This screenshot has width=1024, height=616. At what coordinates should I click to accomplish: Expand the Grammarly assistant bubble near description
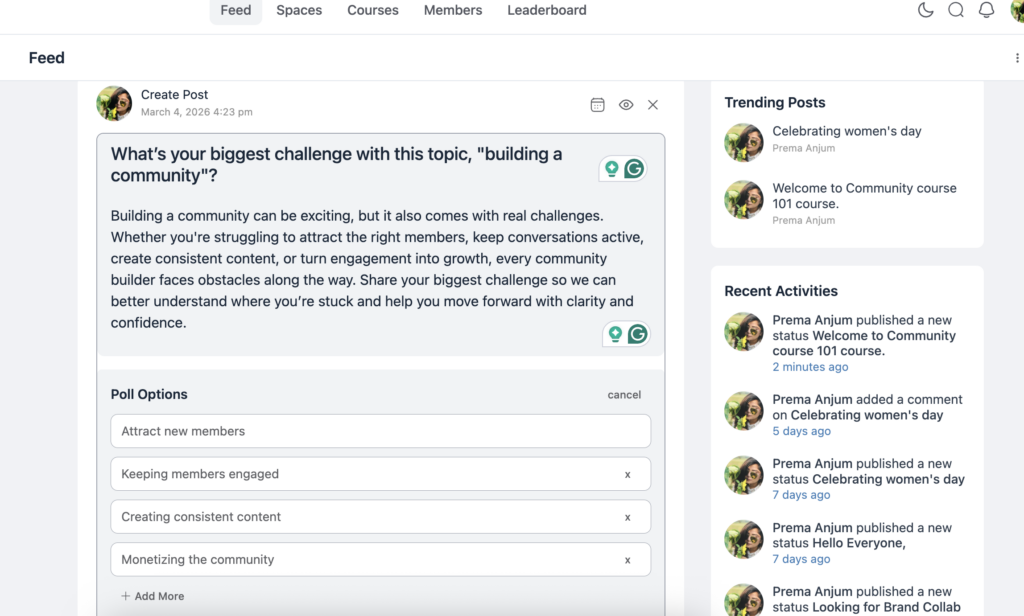[637, 333]
